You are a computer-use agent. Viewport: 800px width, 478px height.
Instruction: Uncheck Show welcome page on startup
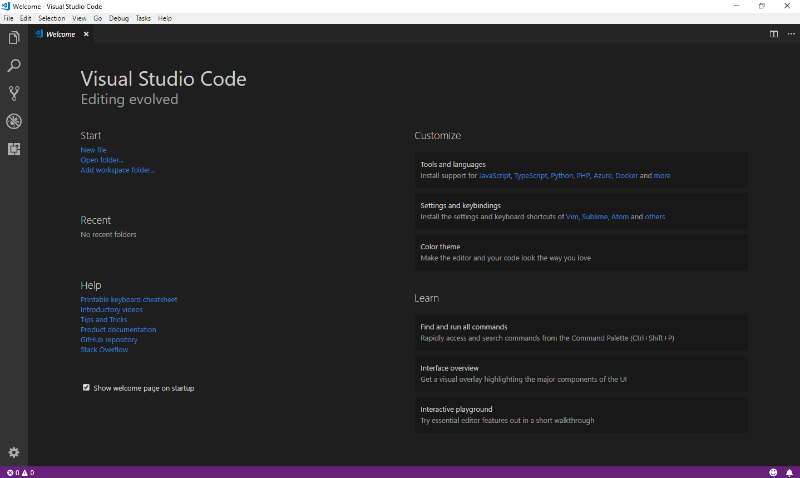pyautogui.click(x=86, y=388)
